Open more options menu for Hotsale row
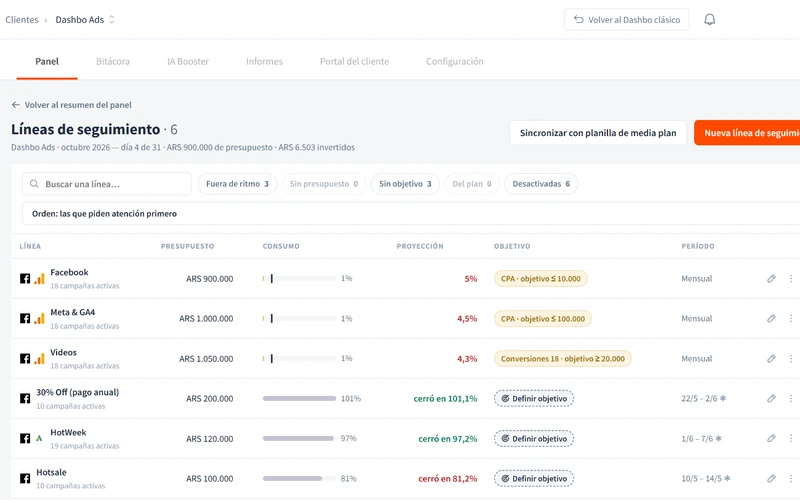The image size is (800, 500). [791, 479]
